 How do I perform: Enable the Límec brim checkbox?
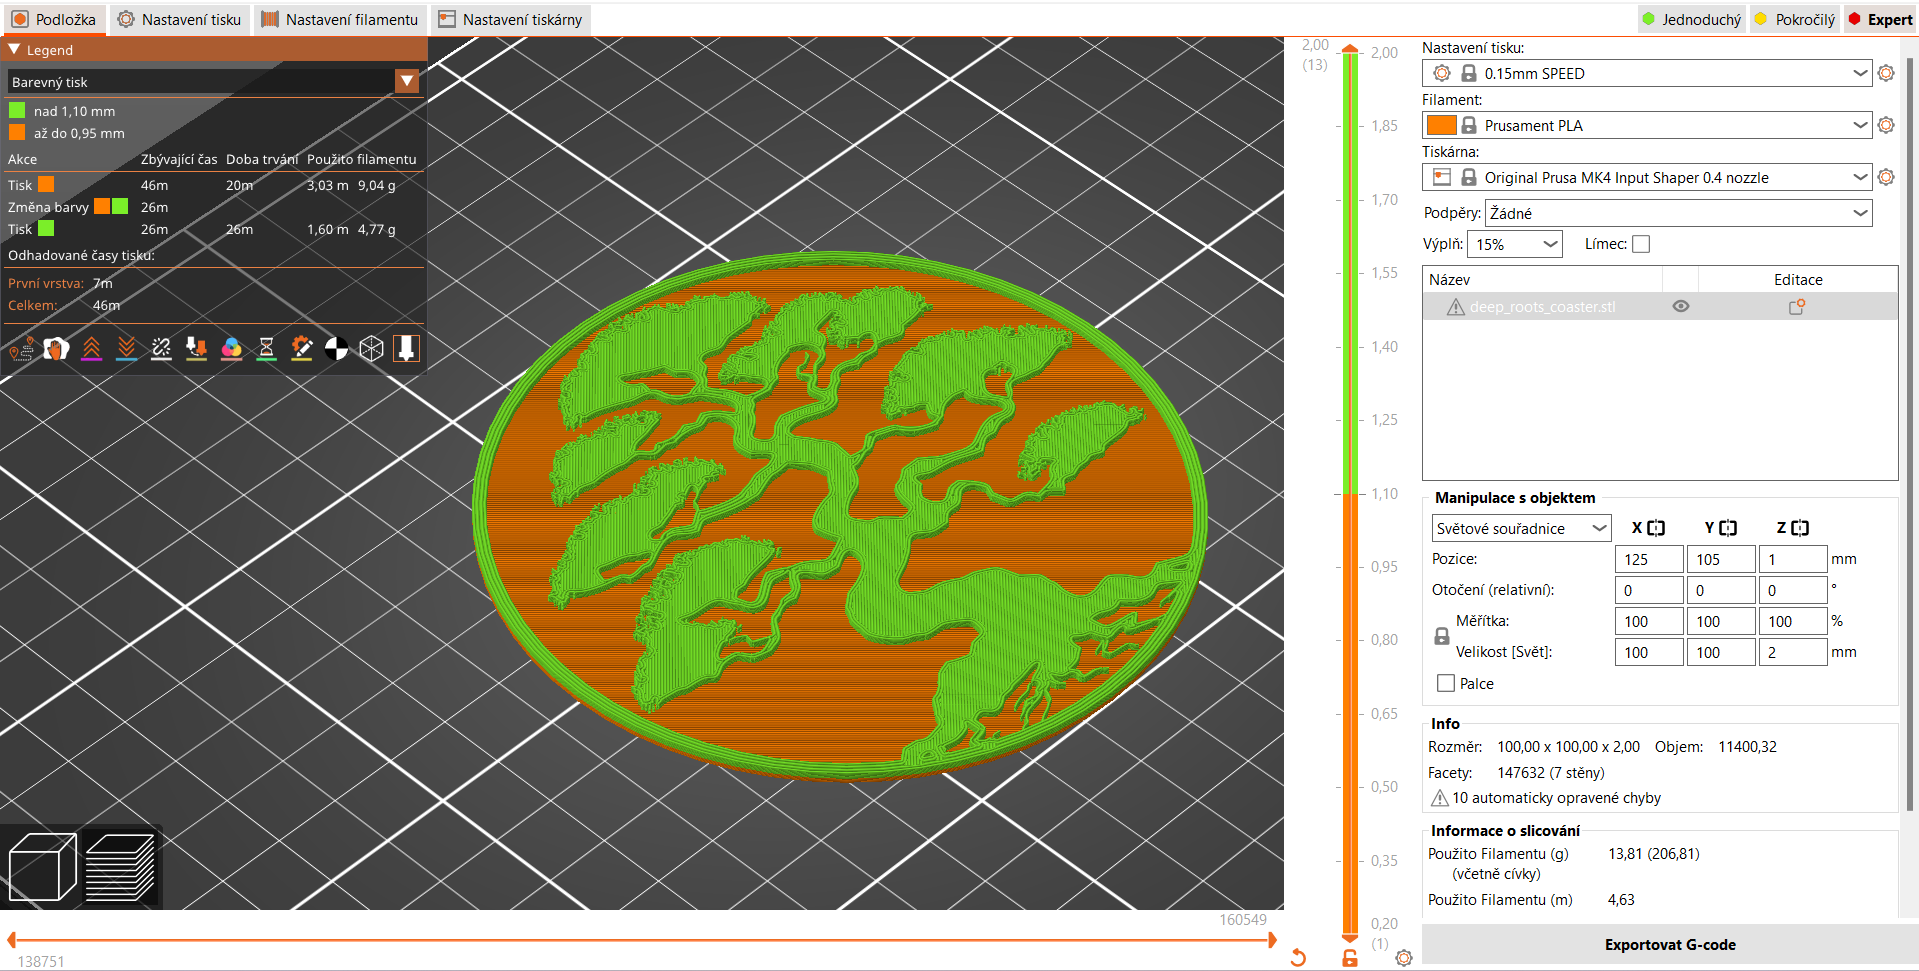[1641, 244]
